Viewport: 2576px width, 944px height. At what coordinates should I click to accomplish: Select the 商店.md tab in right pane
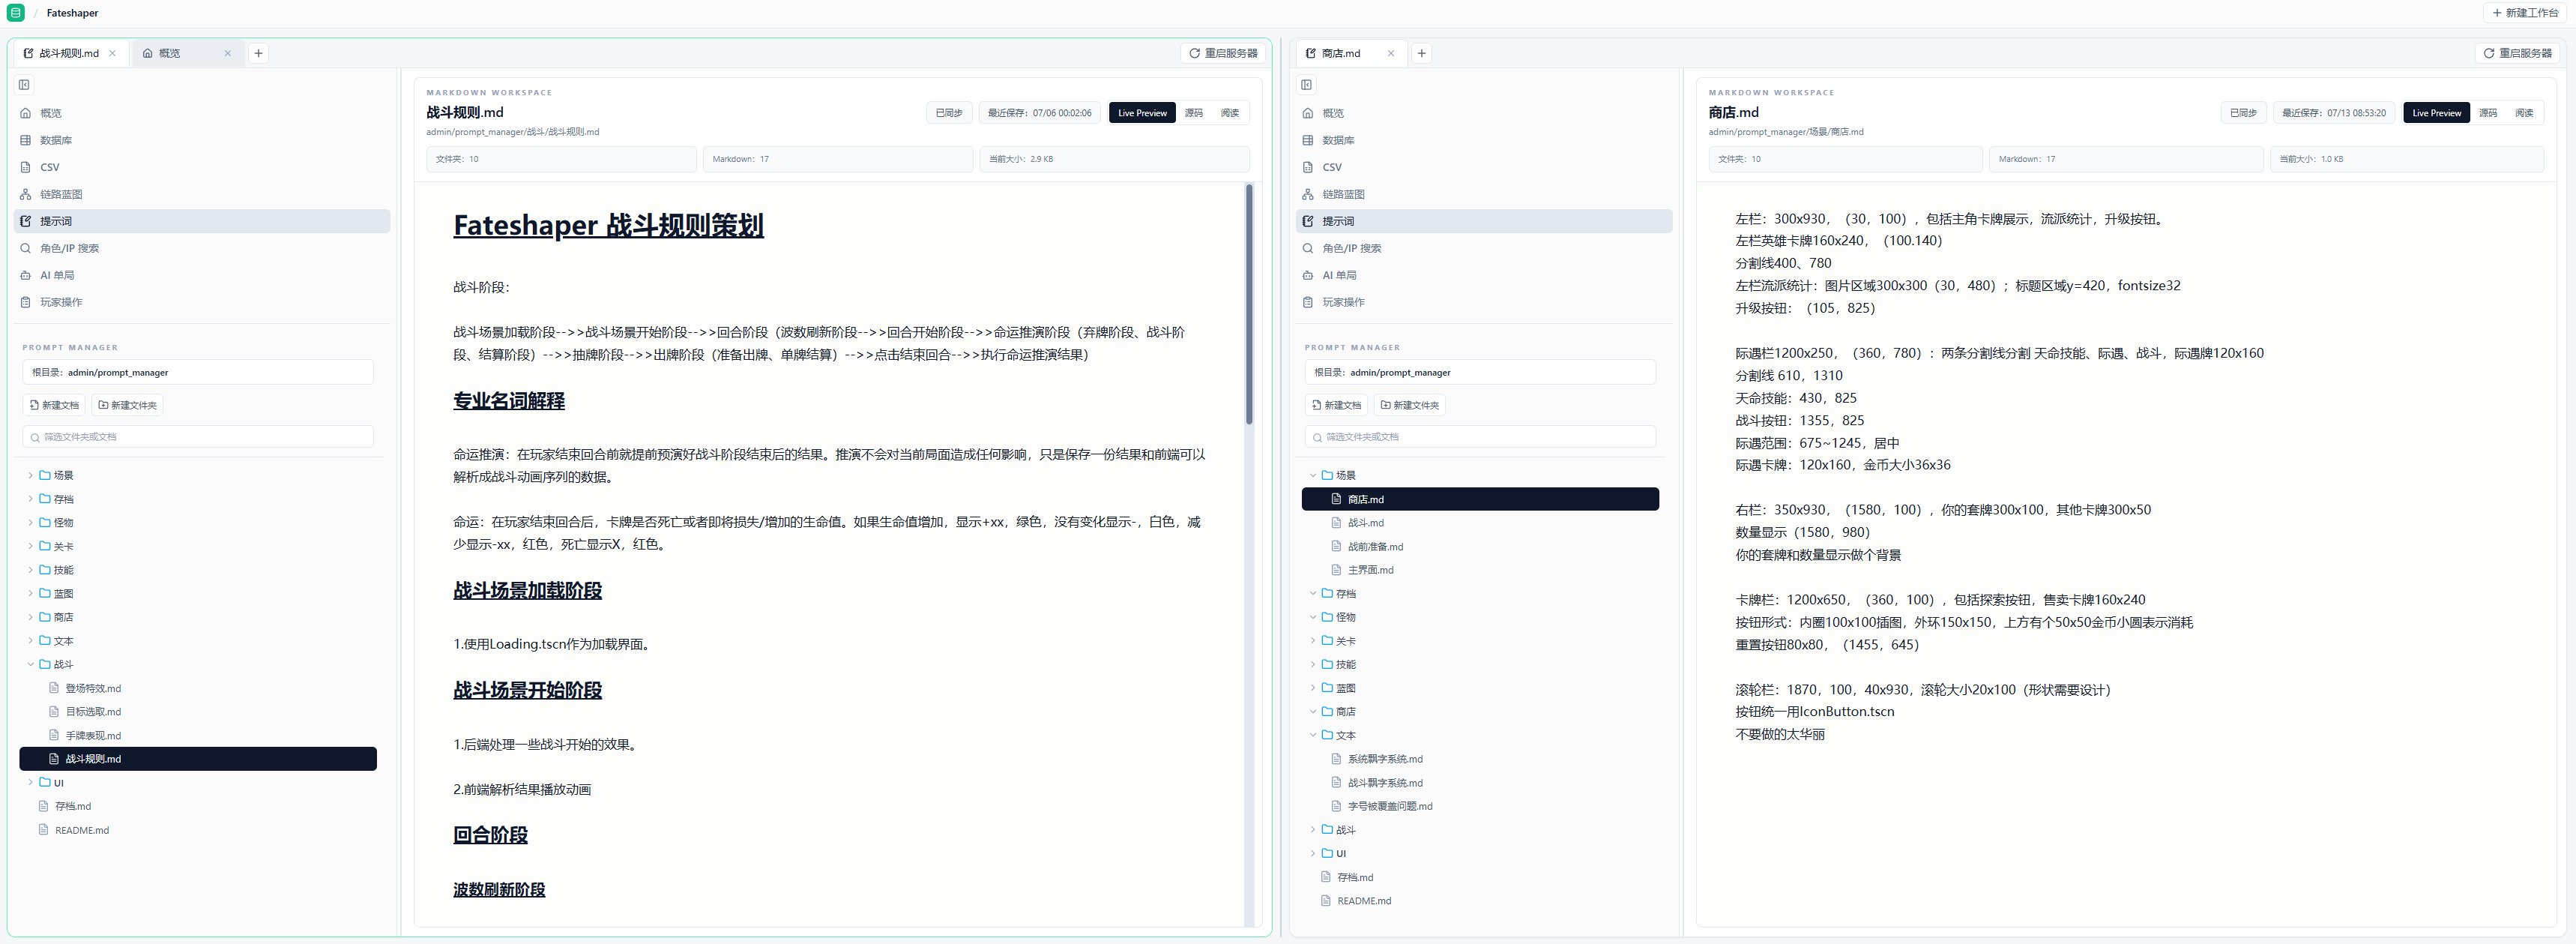[x=1350, y=53]
